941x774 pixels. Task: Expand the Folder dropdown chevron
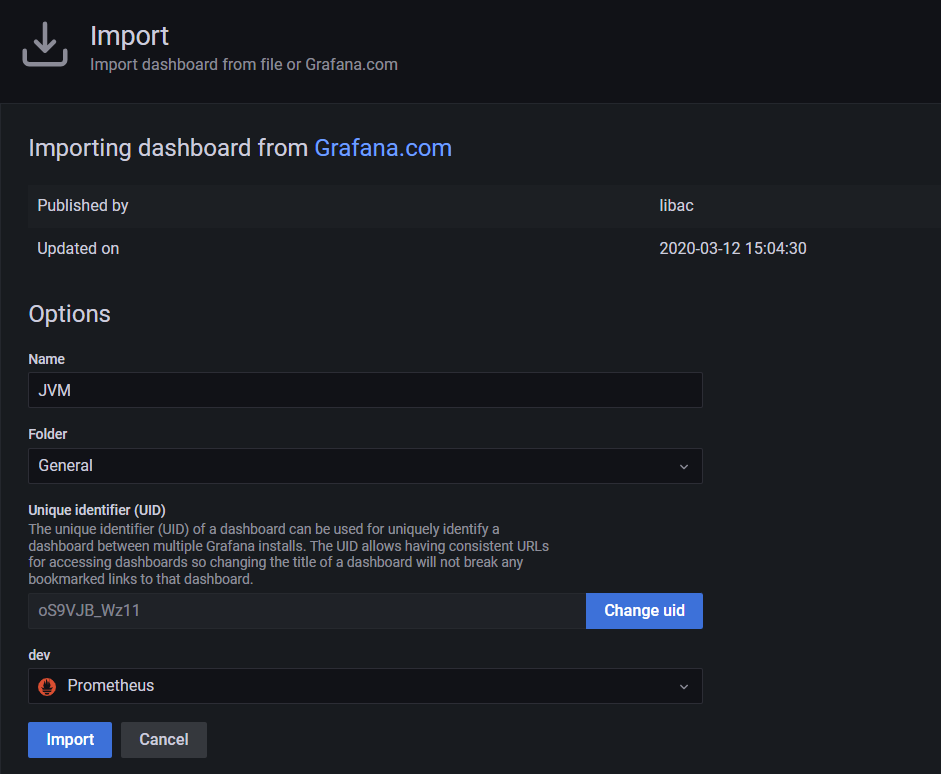(684, 466)
